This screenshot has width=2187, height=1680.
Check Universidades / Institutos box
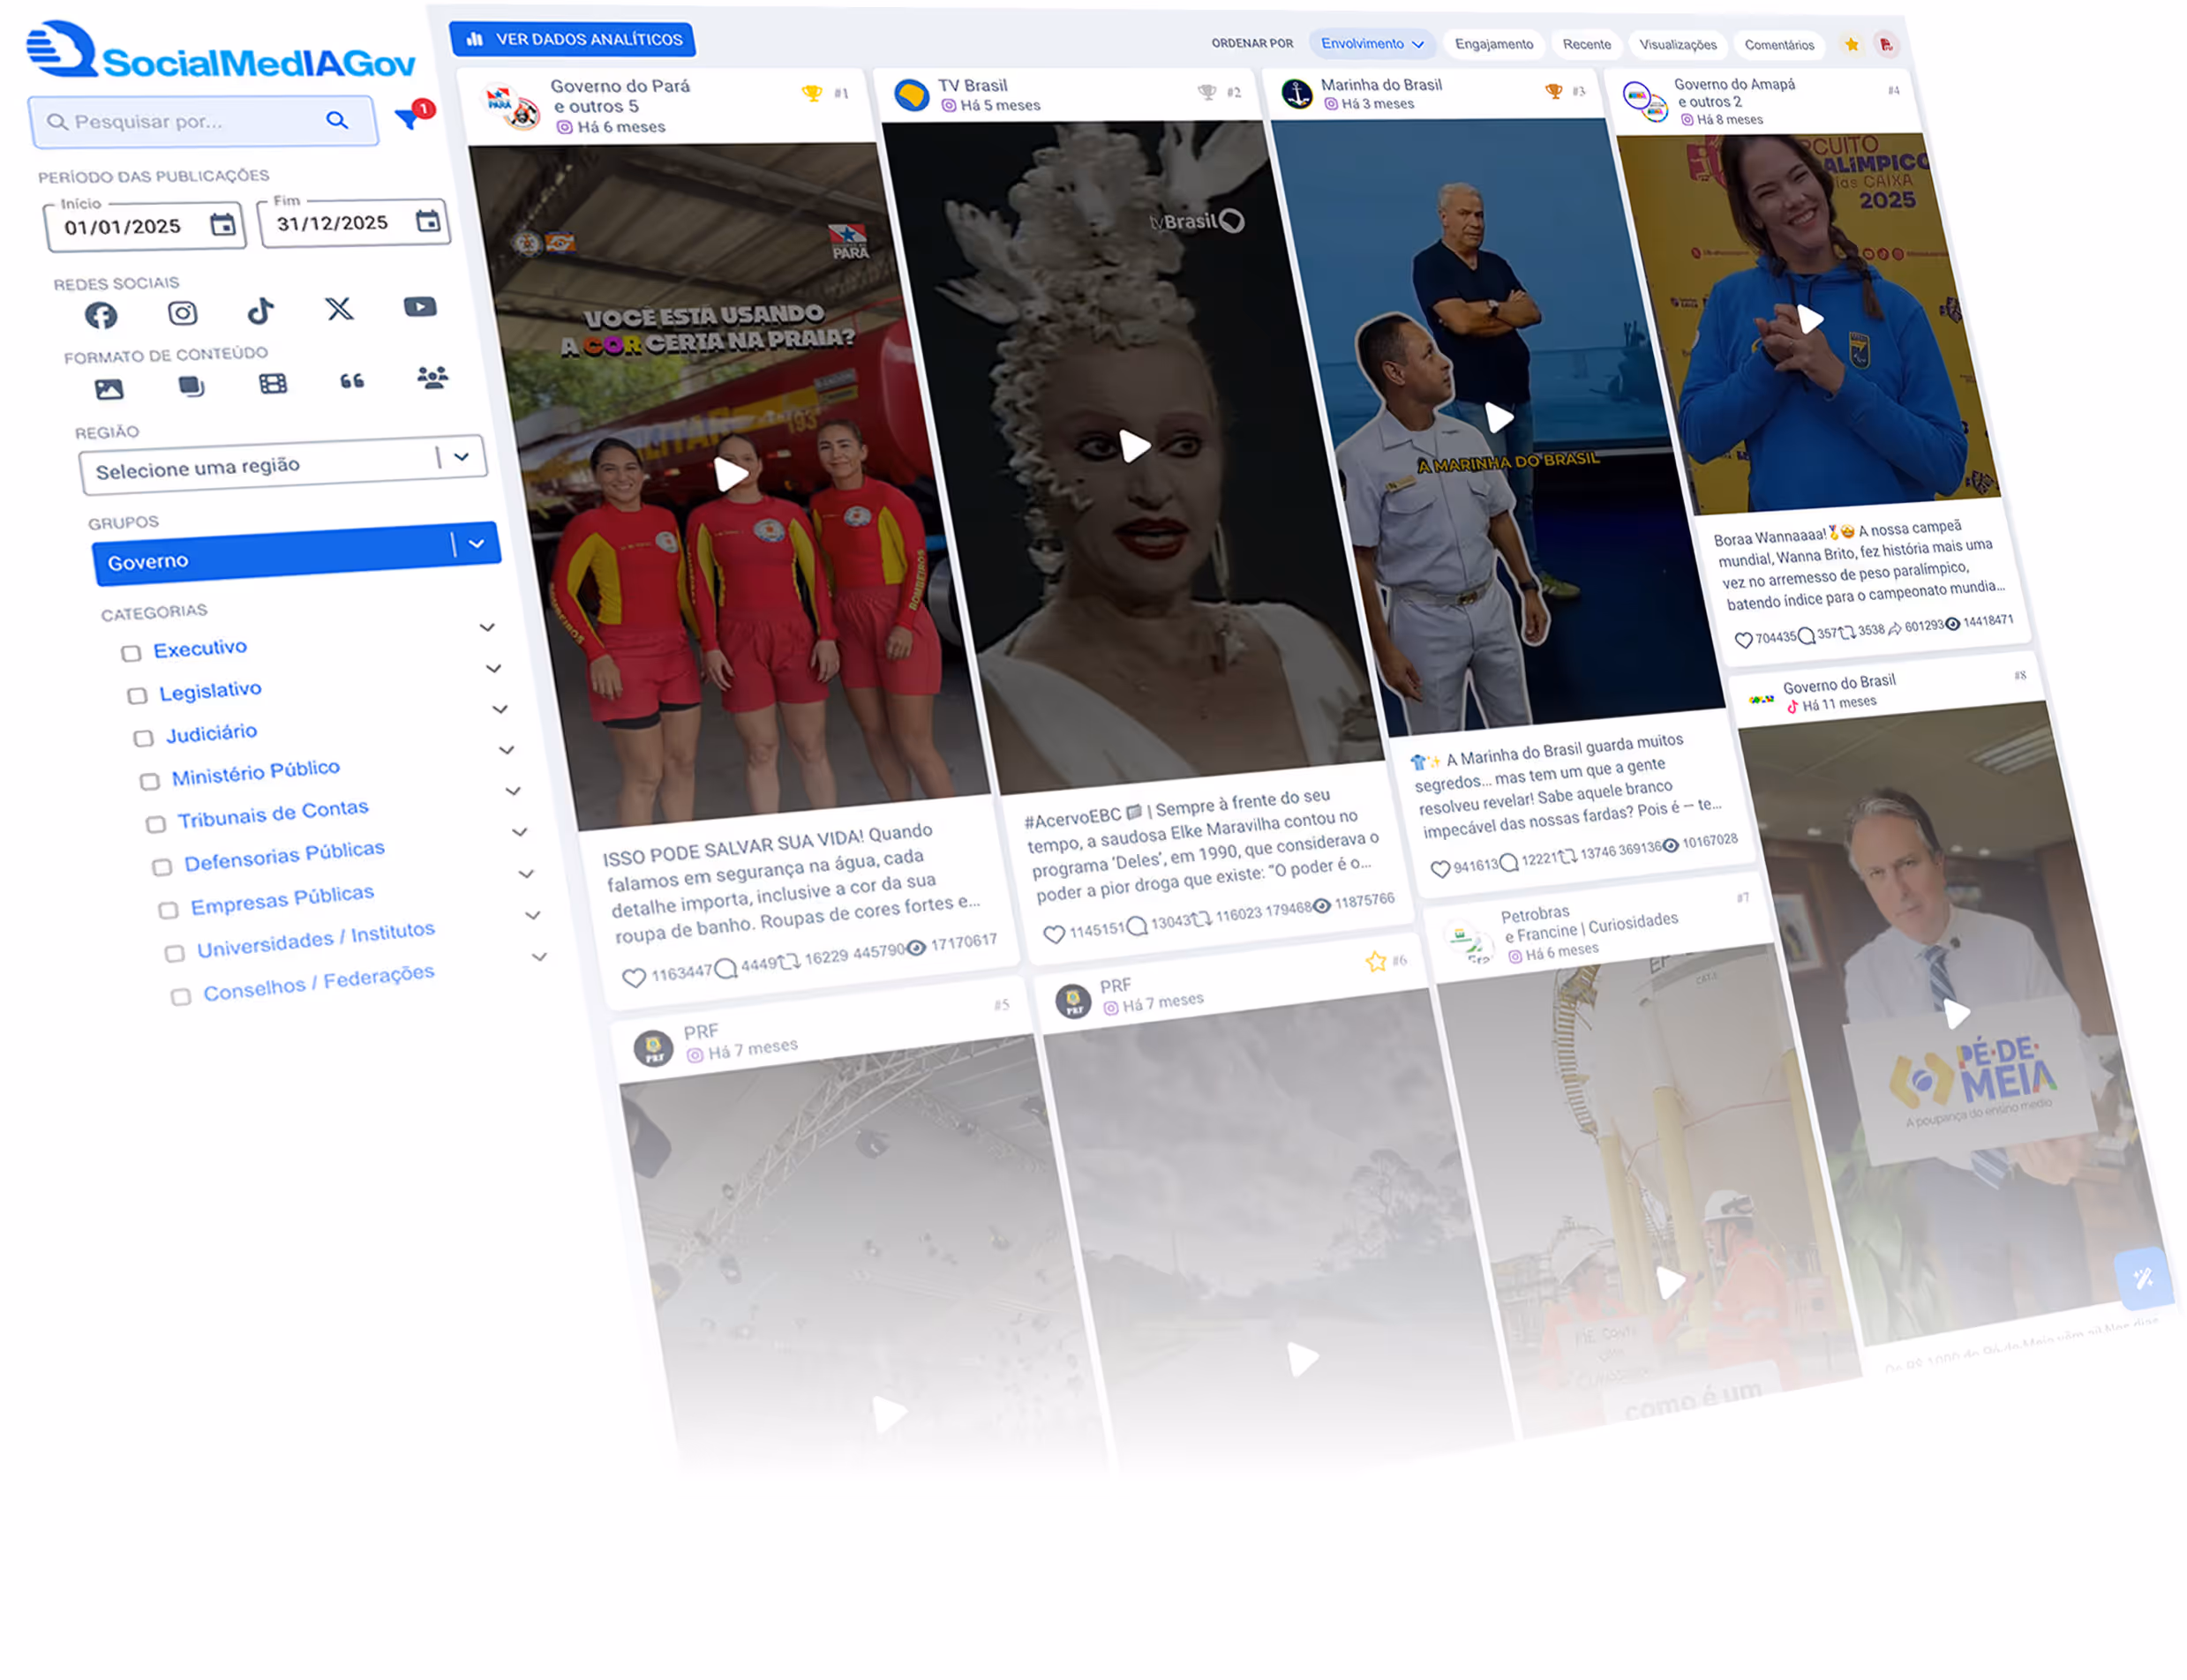click(174, 953)
